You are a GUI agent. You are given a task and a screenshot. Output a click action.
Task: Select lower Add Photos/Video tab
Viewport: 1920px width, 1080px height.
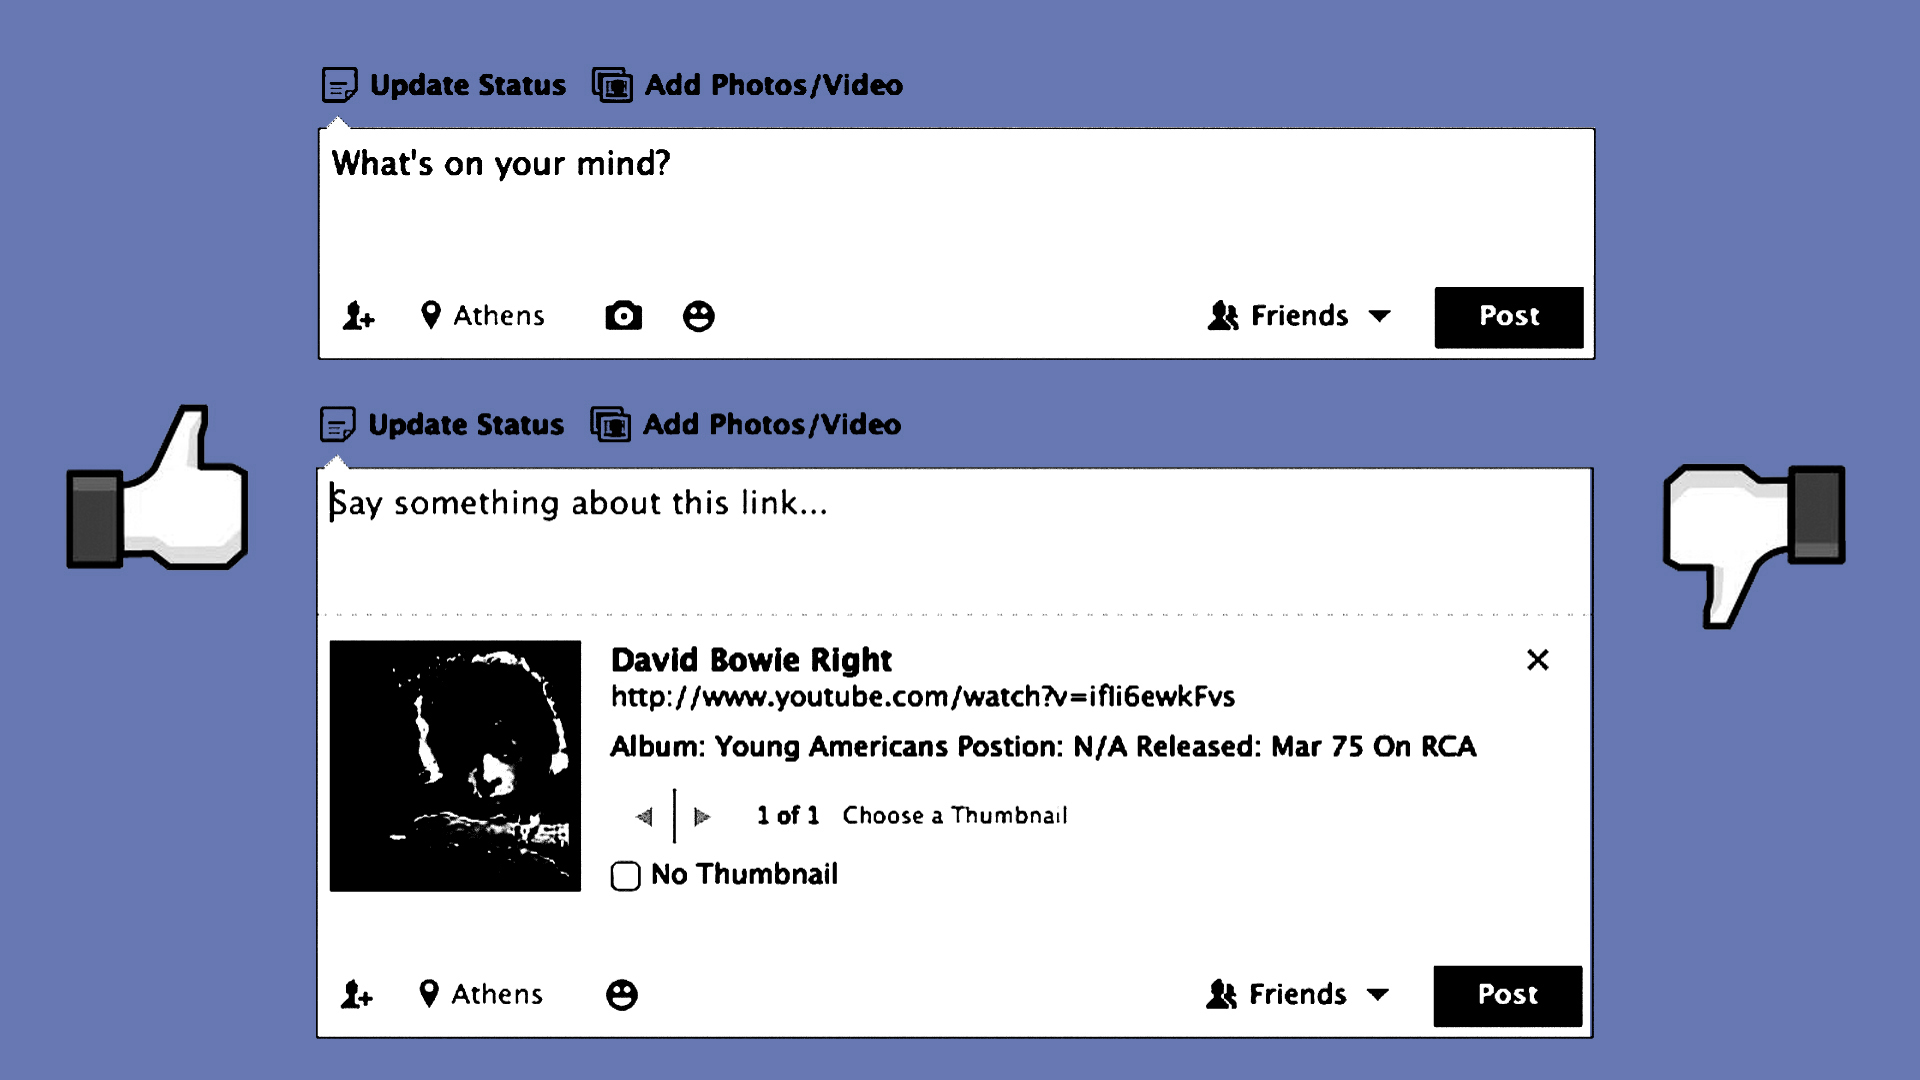pyautogui.click(x=746, y=425)
